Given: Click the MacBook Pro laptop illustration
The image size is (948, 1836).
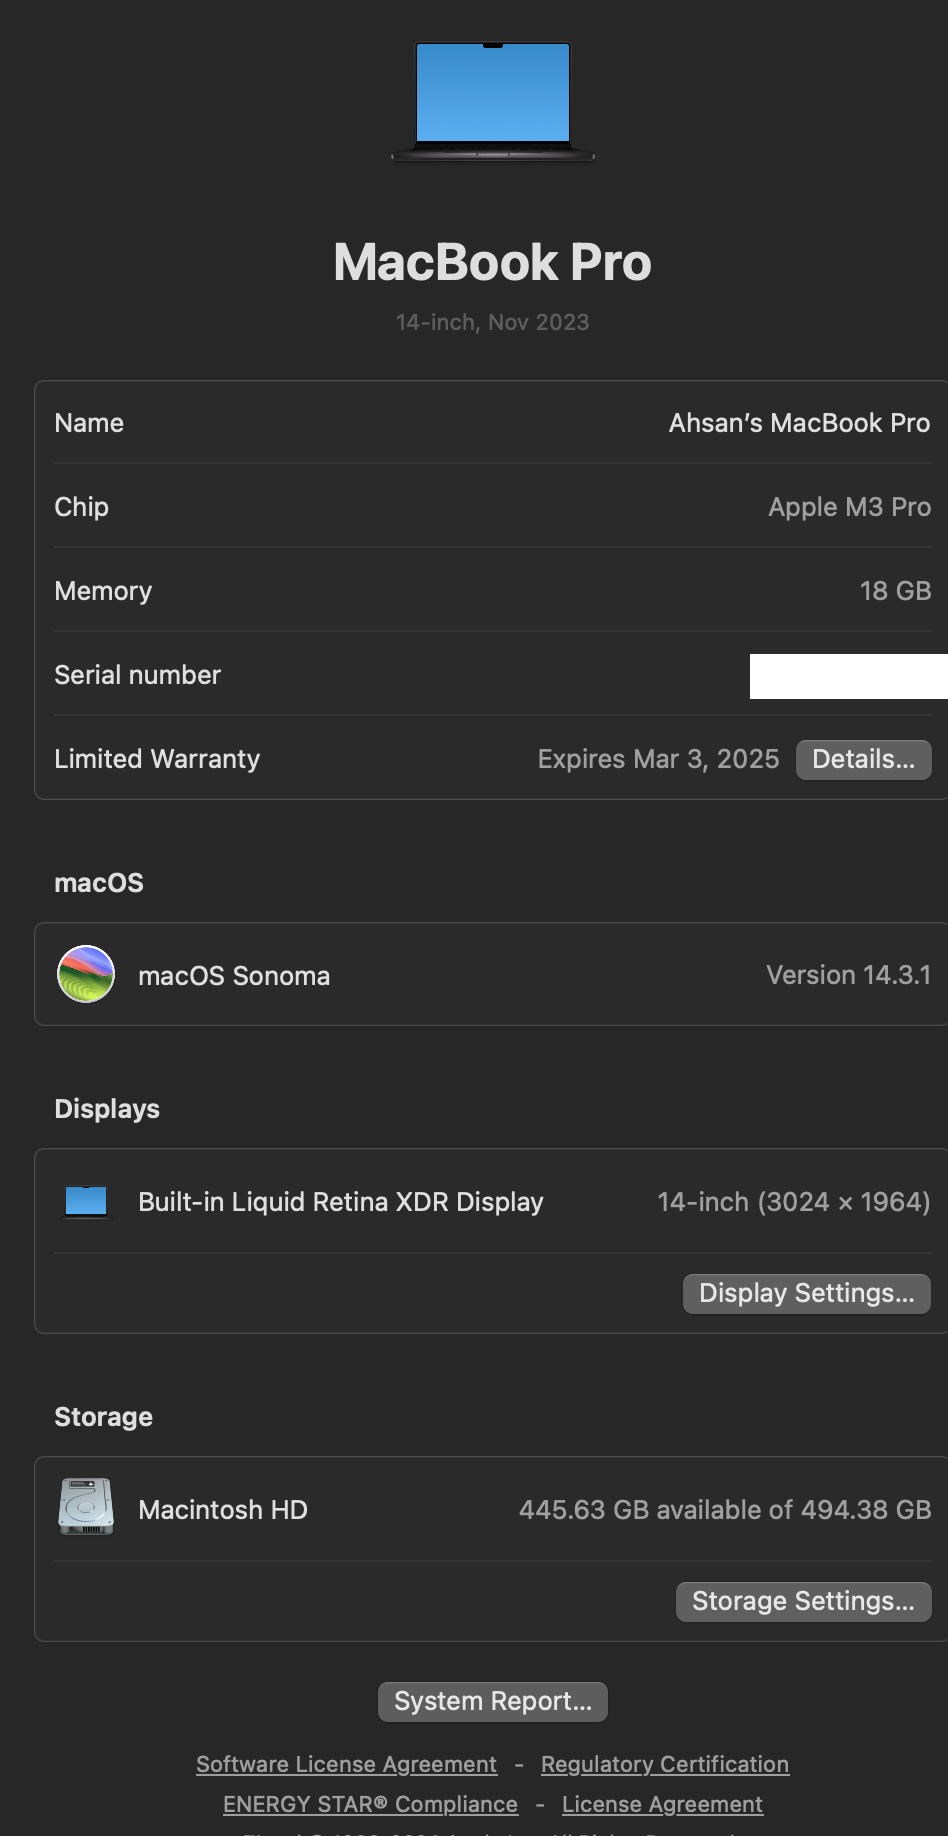Looking at the screenshot, I should click(492, 100).
